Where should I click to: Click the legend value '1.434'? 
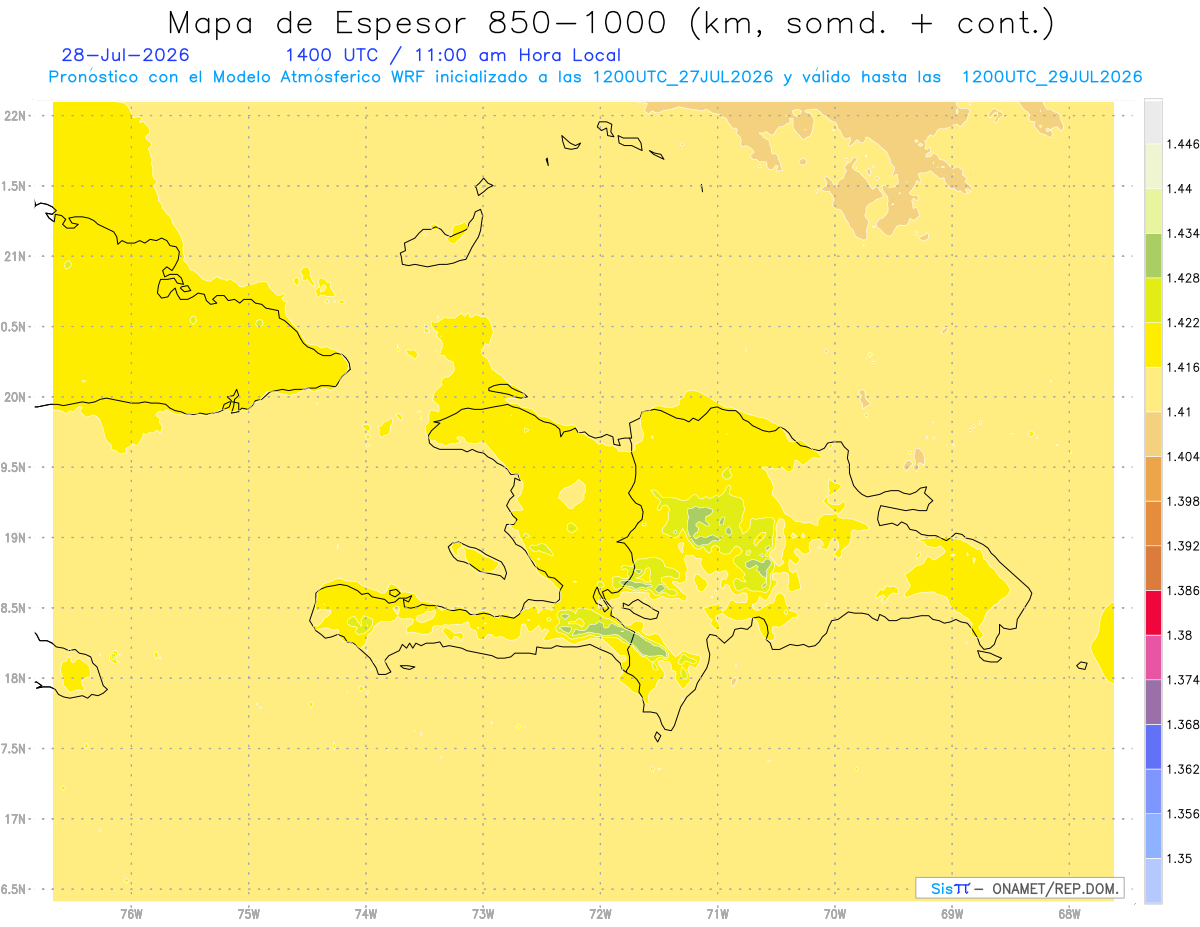coord(1183,233)
